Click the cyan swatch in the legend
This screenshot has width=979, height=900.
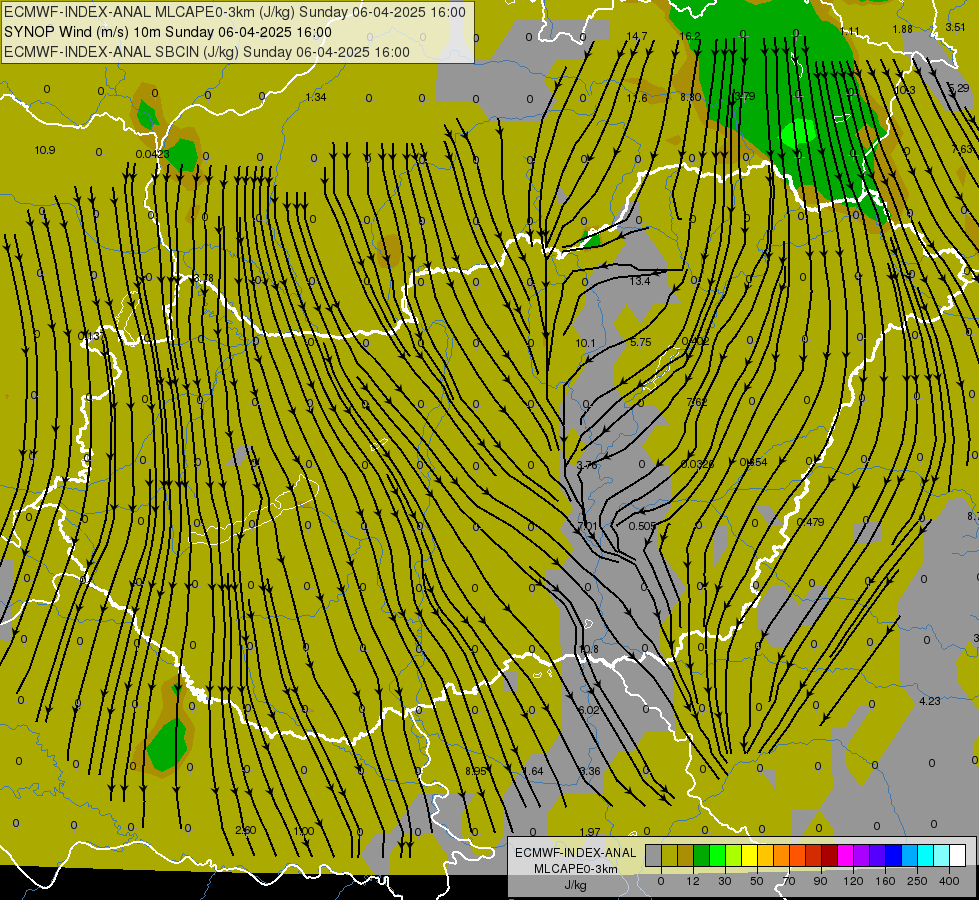[x=927, y=855]
